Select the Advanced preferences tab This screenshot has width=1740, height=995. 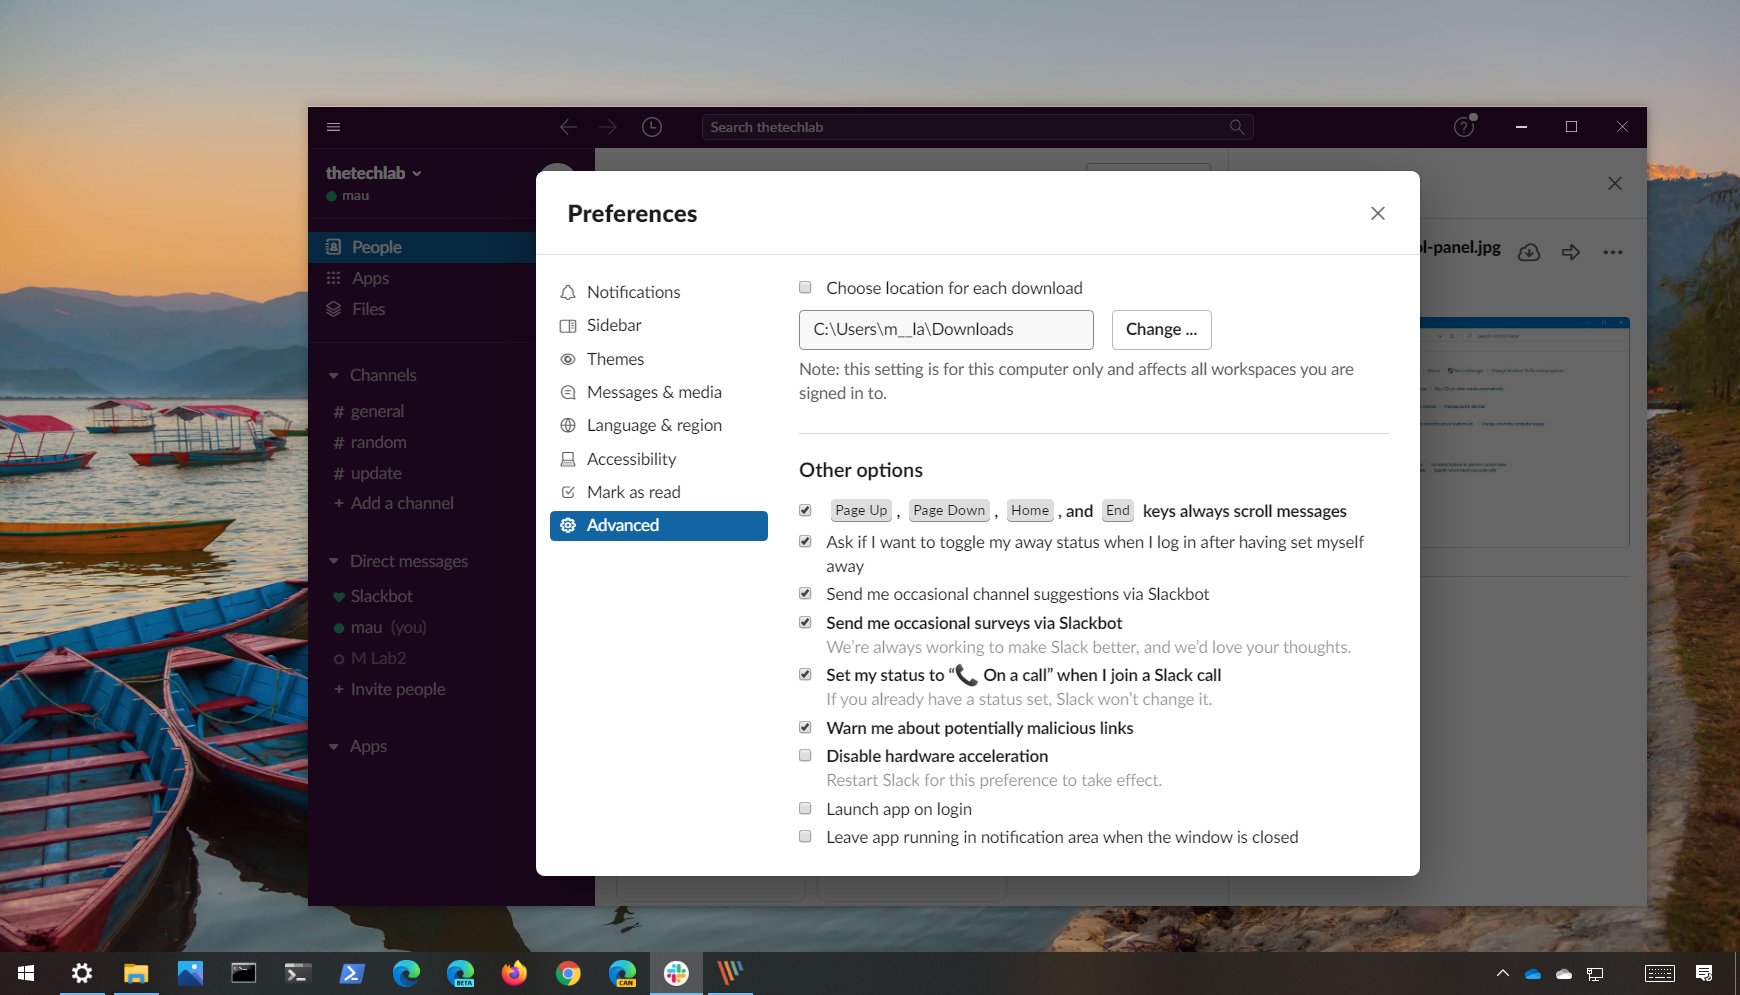659,525
